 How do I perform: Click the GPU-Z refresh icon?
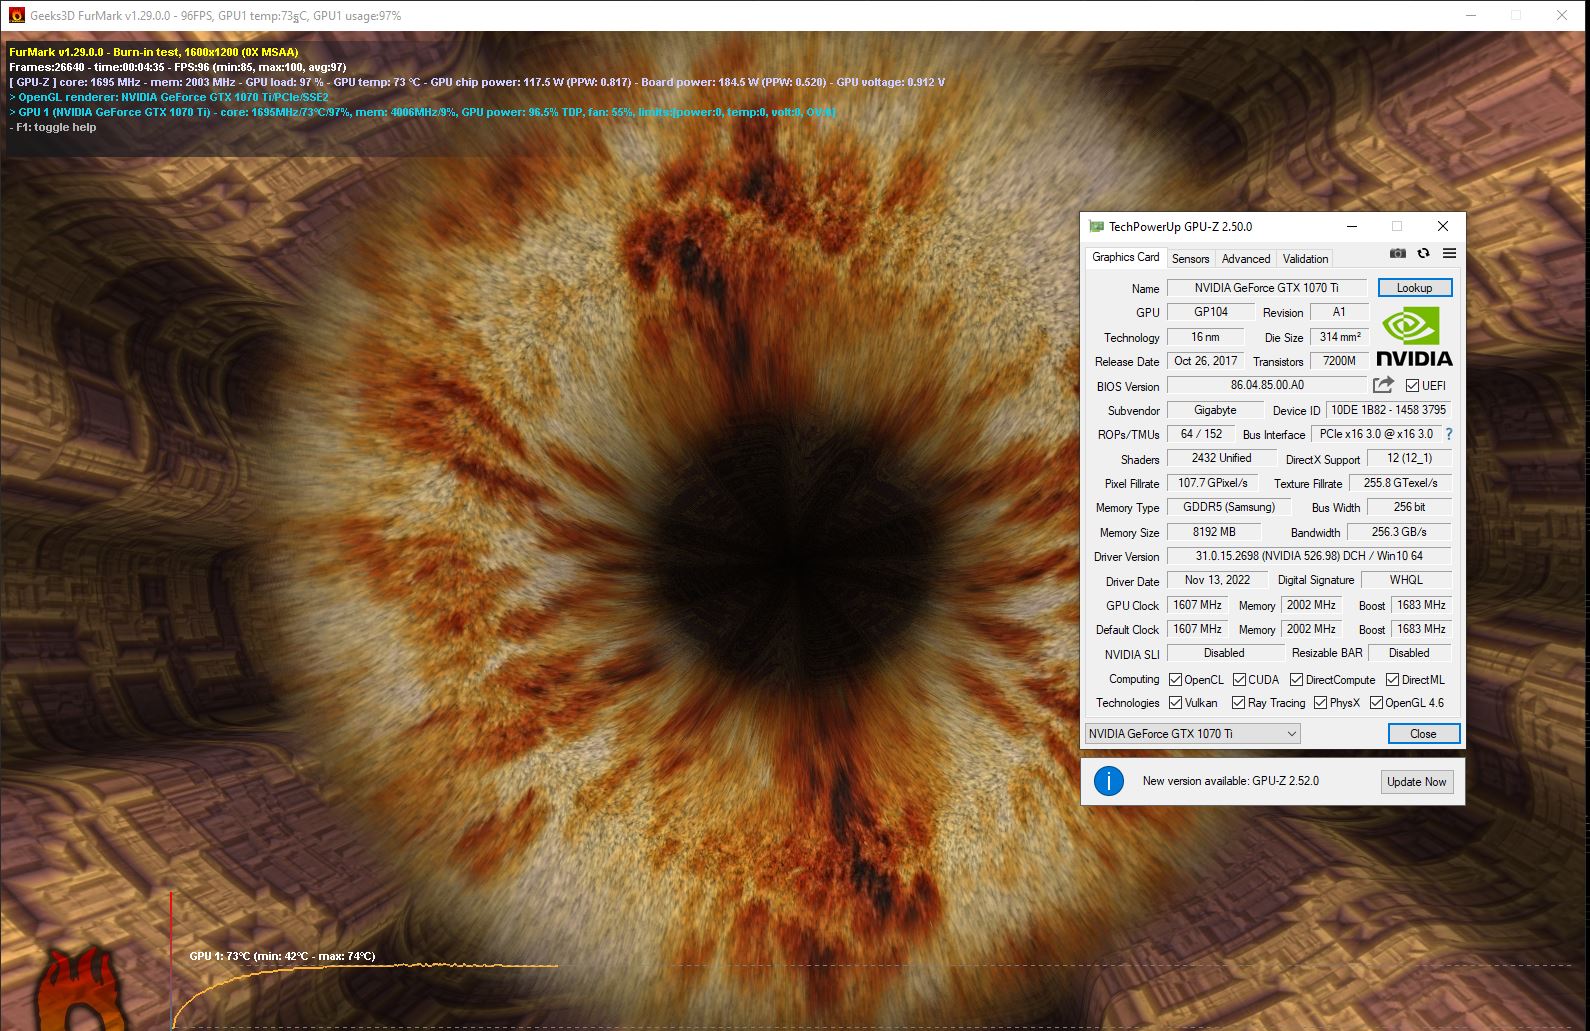click(1423, 254)
